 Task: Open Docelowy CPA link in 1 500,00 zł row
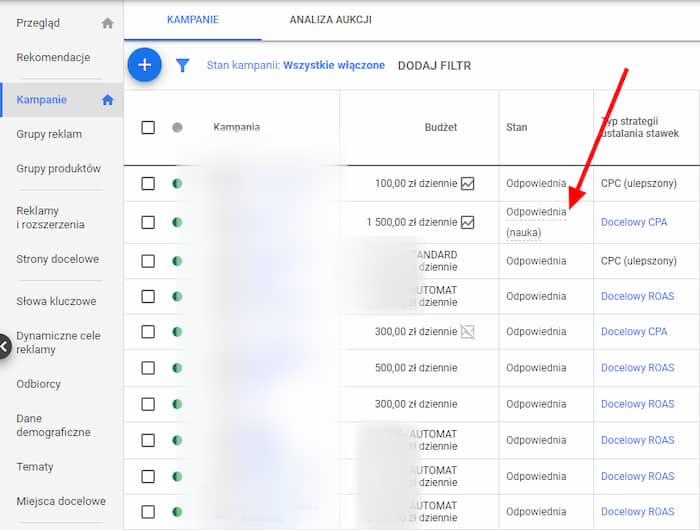tap(634, 222)
